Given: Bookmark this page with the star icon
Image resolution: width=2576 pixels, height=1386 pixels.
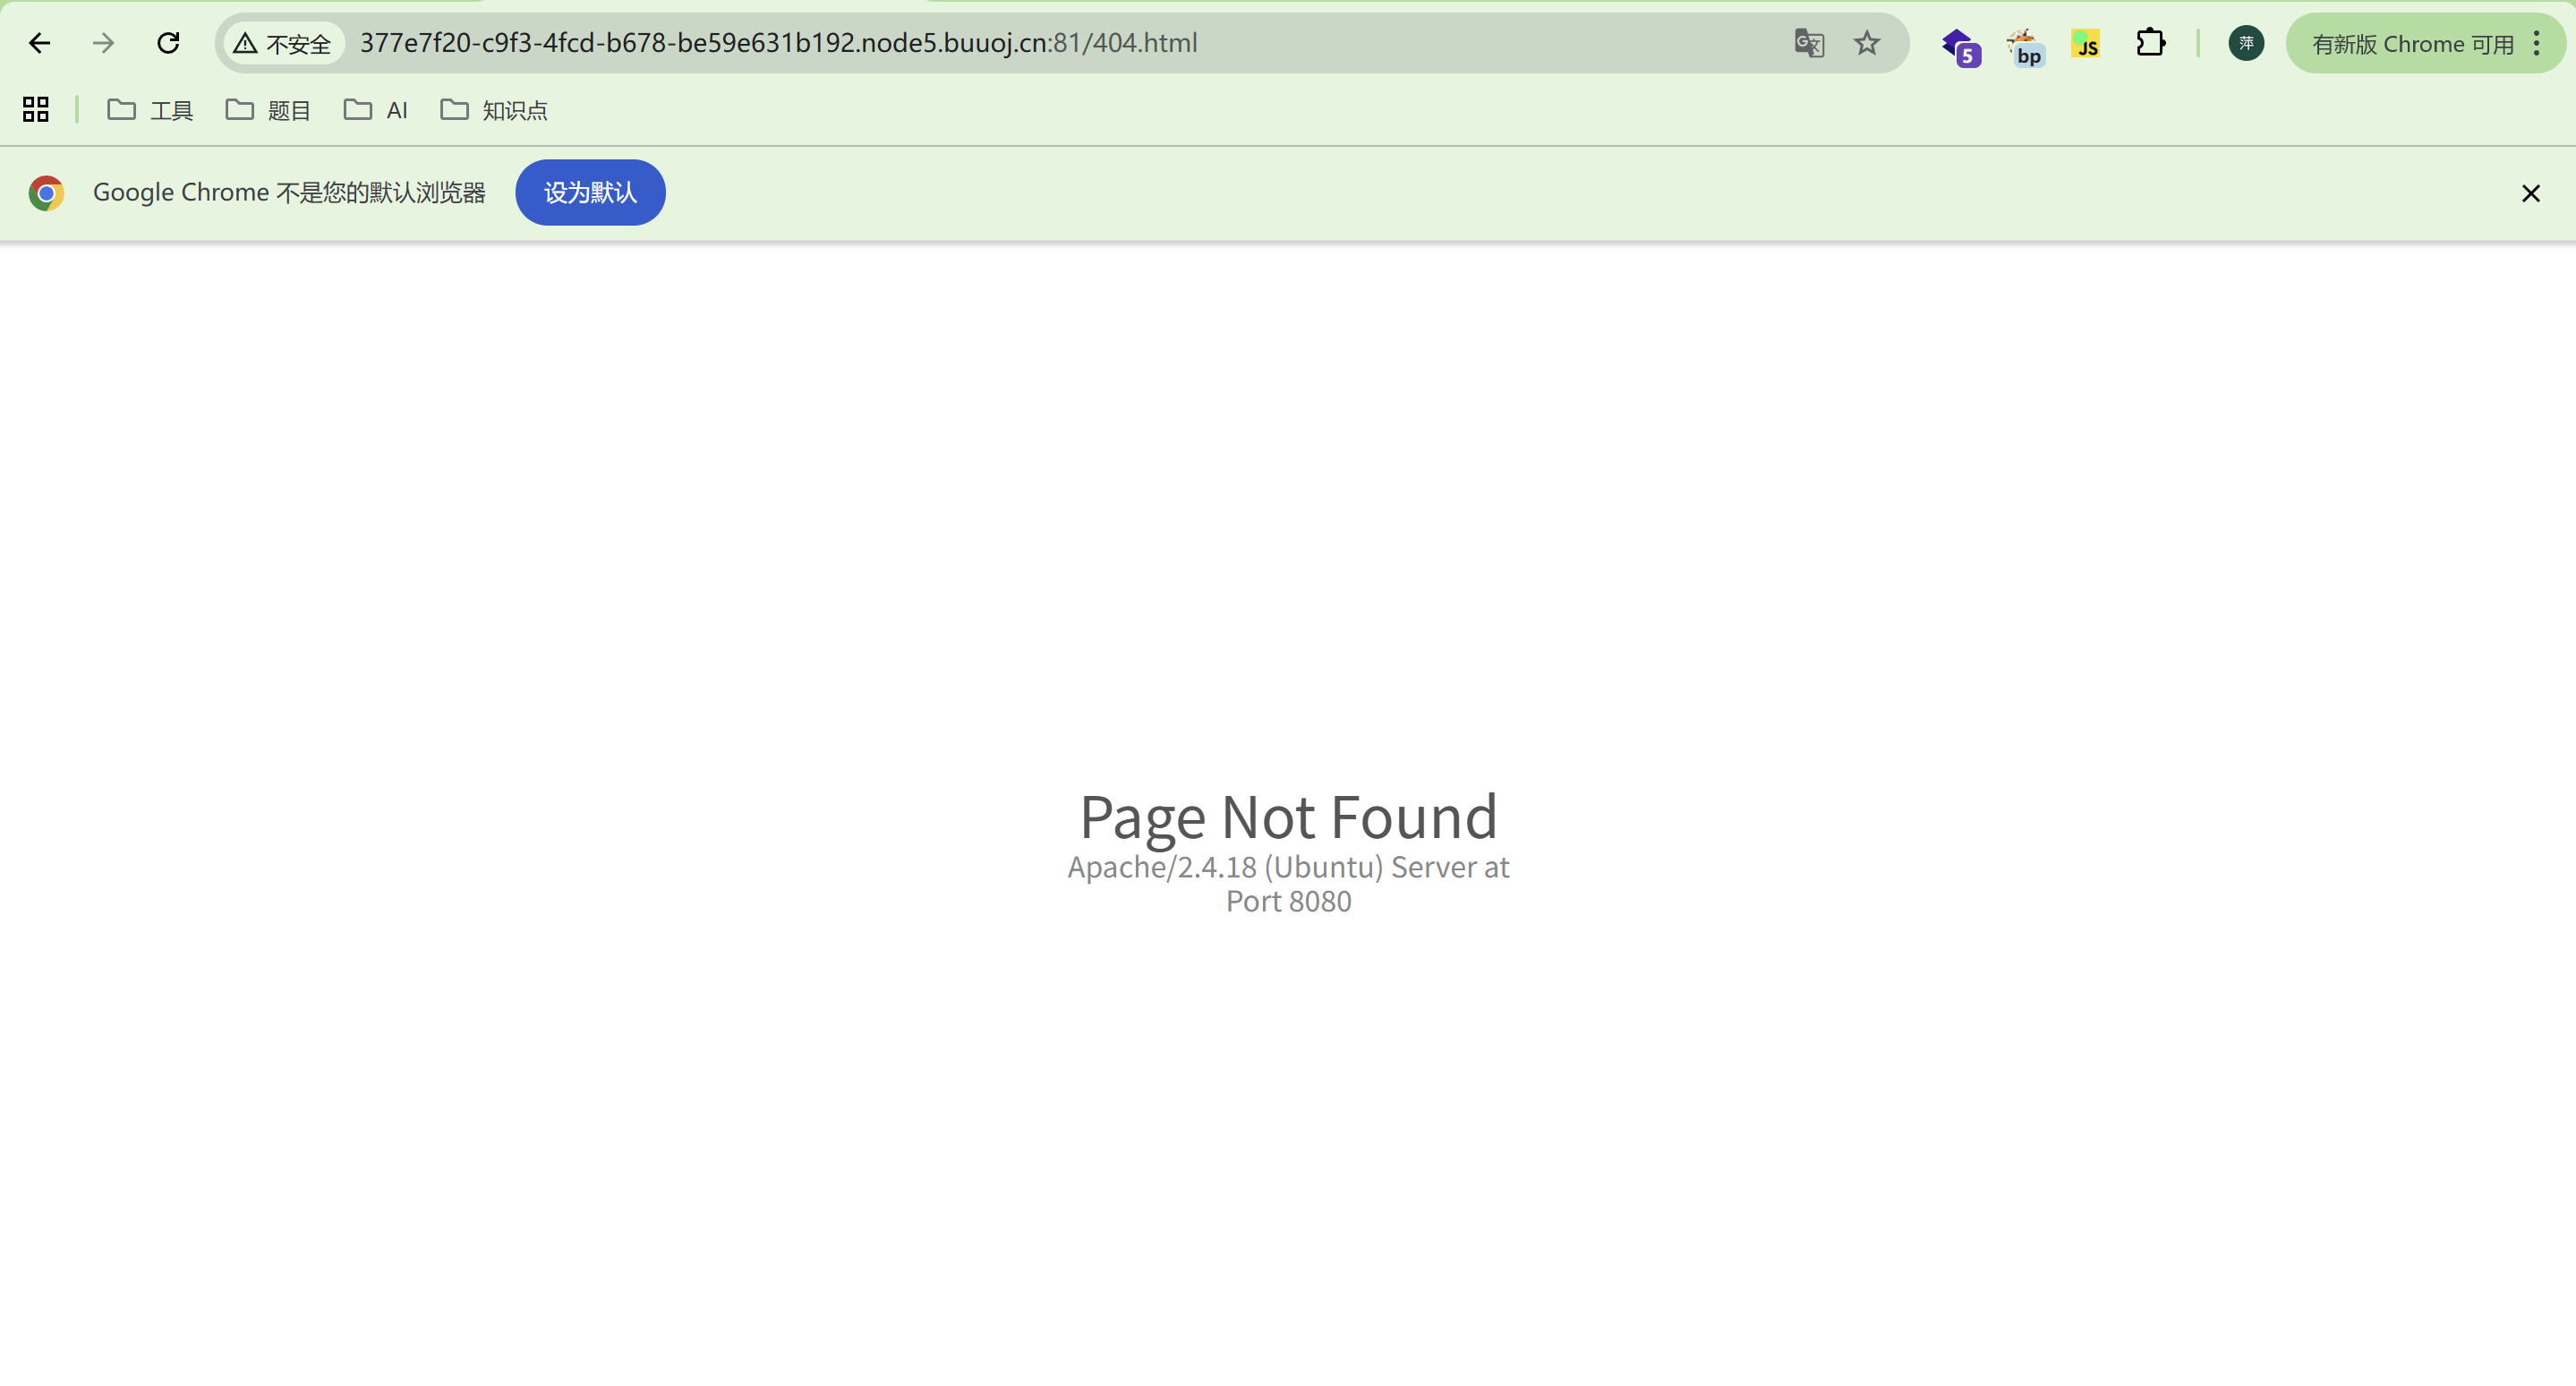Looking at the screenshot, I should click(1866, 43).
